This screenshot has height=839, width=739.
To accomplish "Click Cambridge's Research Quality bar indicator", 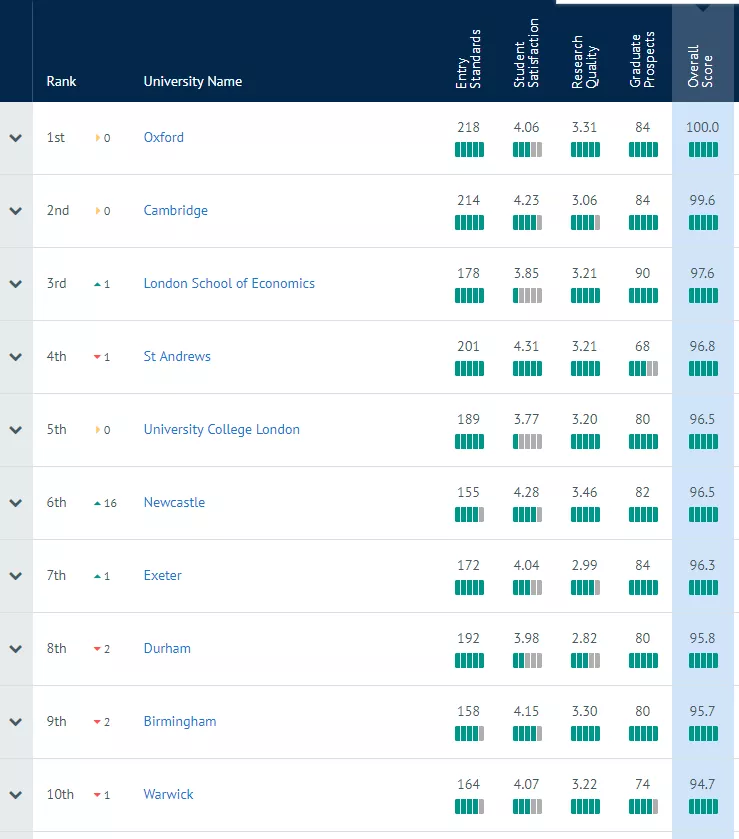I will click(x=585, y=223).
